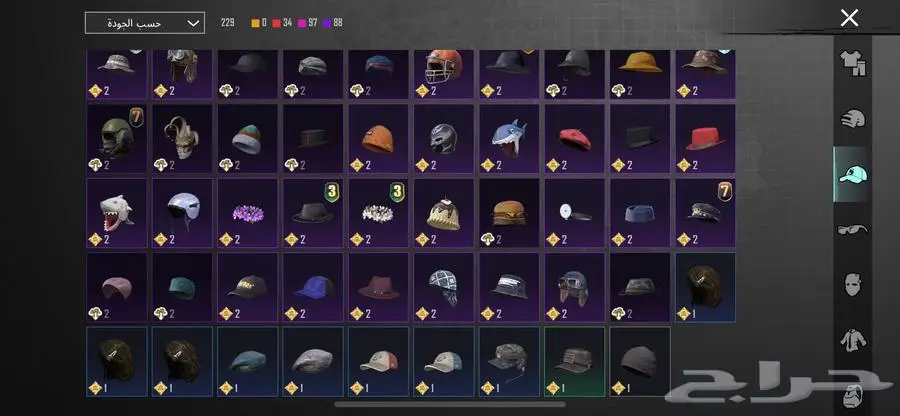Select the hamburger hat item
Image resolution: width=900 pixels, height=416 pixels.
(509, 213)
